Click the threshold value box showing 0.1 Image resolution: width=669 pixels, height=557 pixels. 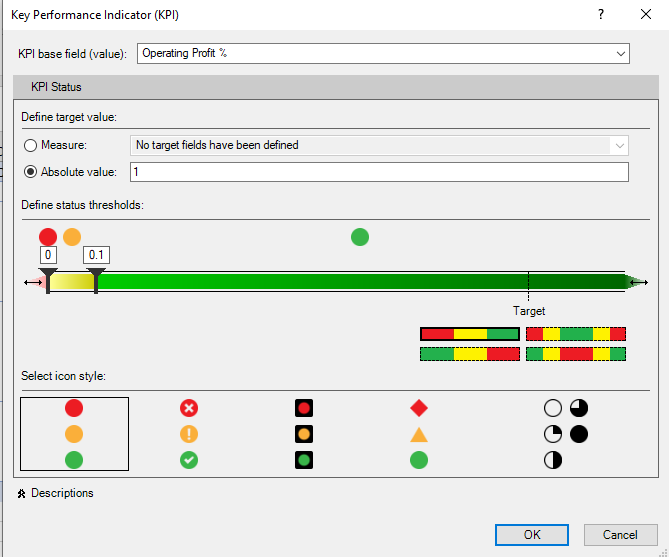(96, 255)
